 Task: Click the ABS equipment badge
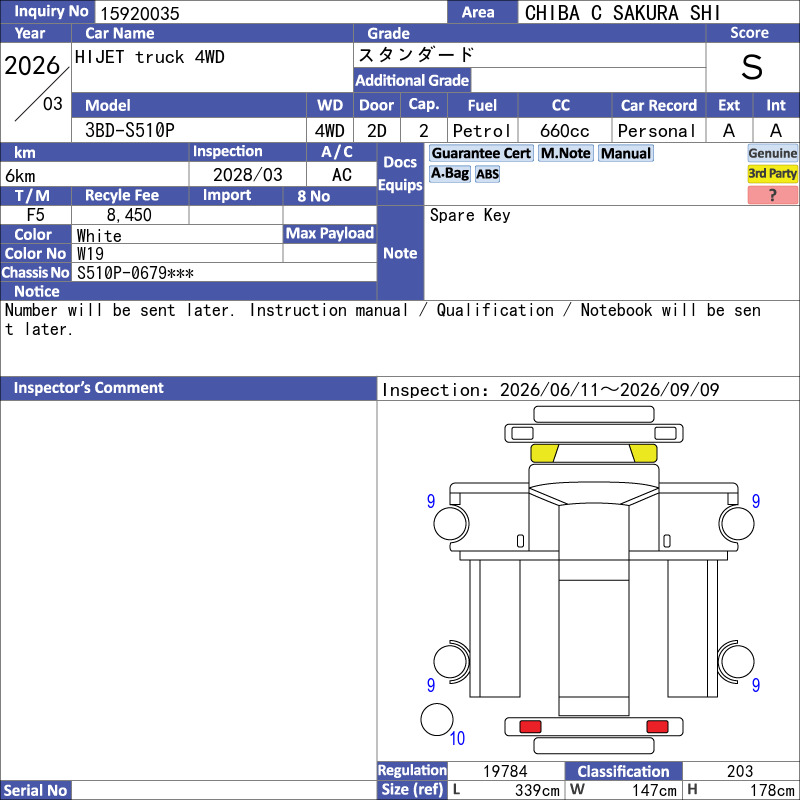coord(487,174)
